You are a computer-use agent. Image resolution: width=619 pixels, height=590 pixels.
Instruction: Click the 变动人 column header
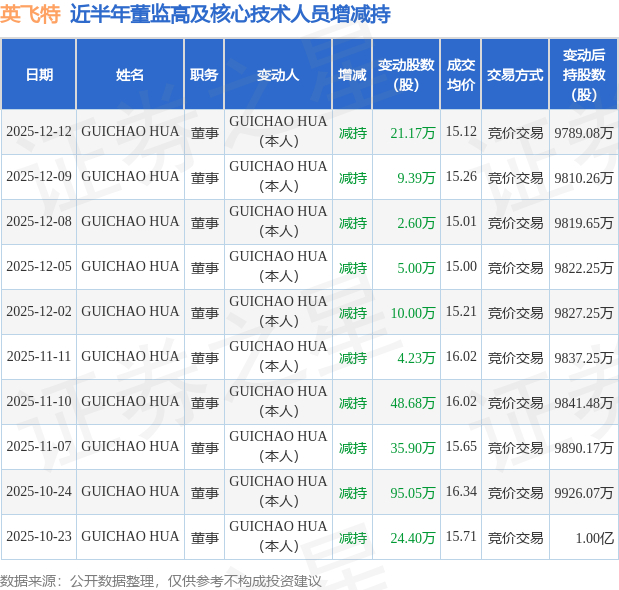pyautogui.click(x=278, y=75)
